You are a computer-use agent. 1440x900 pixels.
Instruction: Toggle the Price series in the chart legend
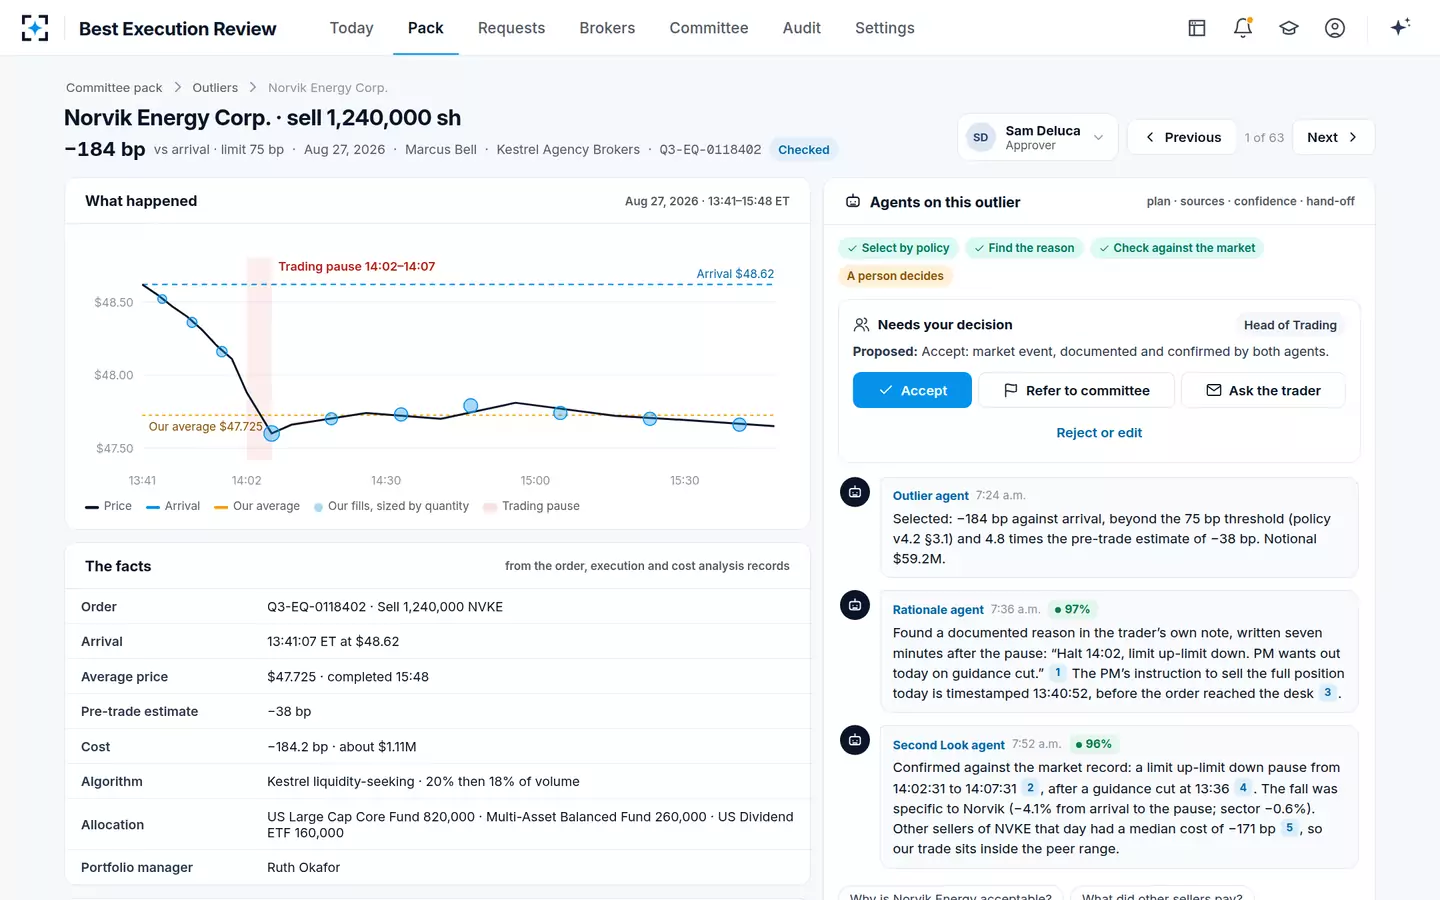[x=109, y=506]
